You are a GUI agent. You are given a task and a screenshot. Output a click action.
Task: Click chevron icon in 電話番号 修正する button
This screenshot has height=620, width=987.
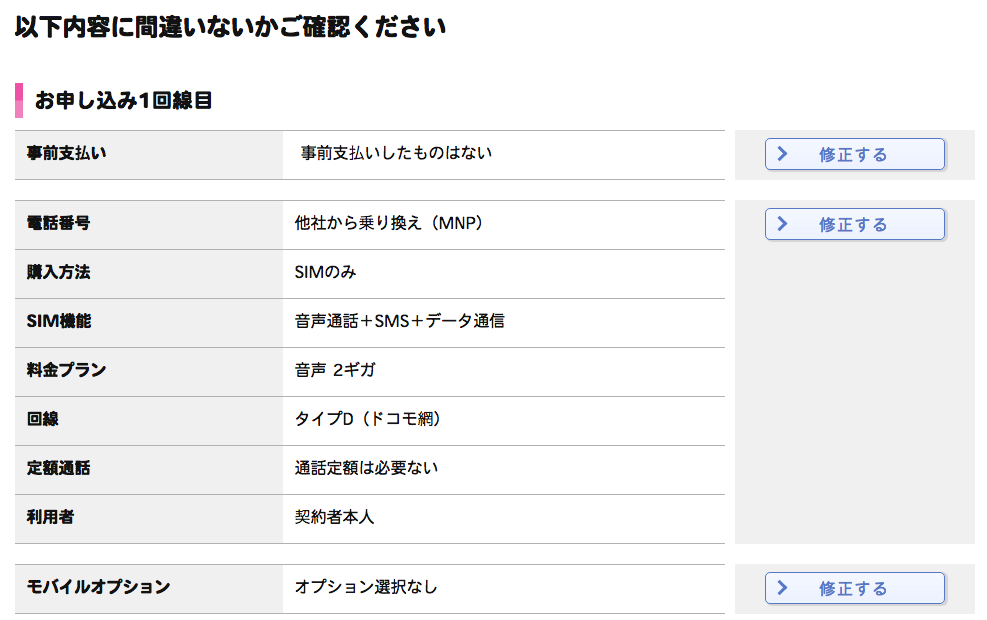[782, 223]
